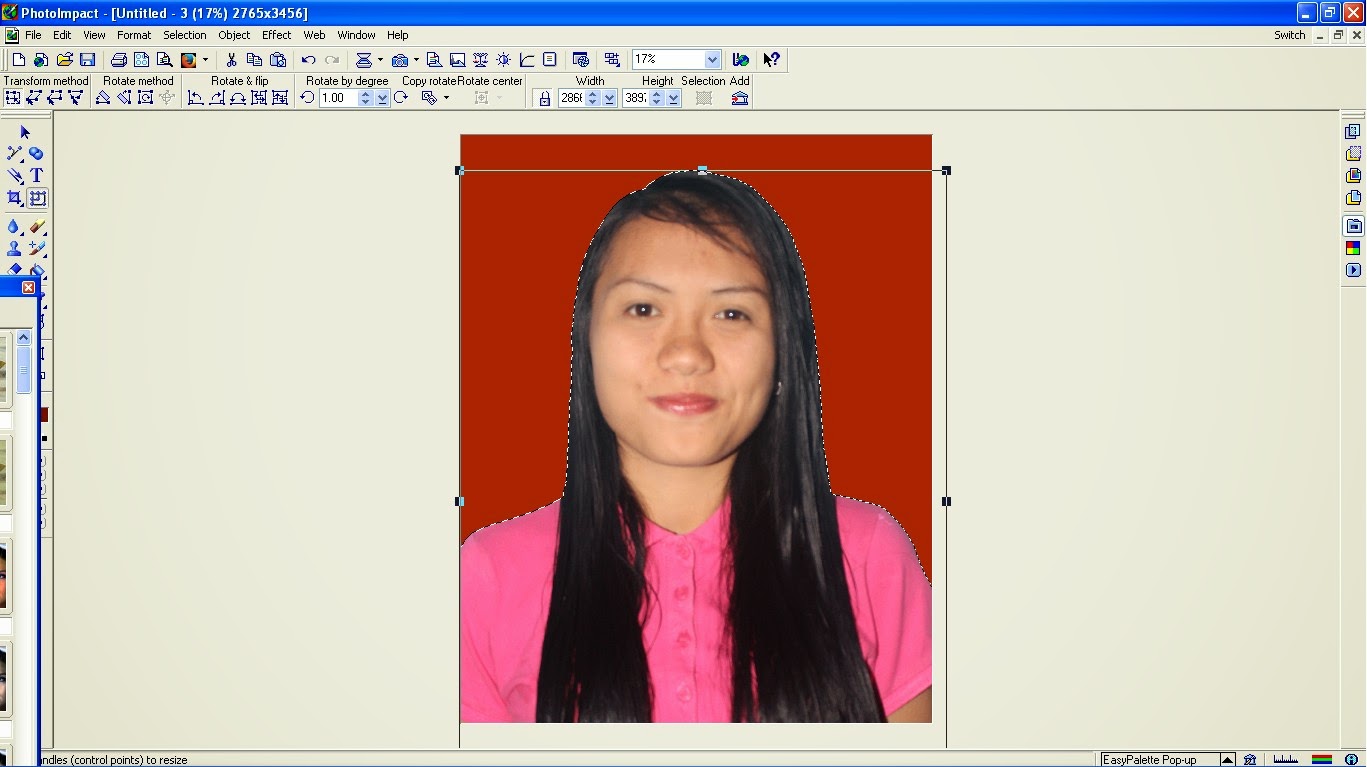The image size is (1367, 767).
Task: Select the Retouch Paintbrush tool
Action: (37, 250)
